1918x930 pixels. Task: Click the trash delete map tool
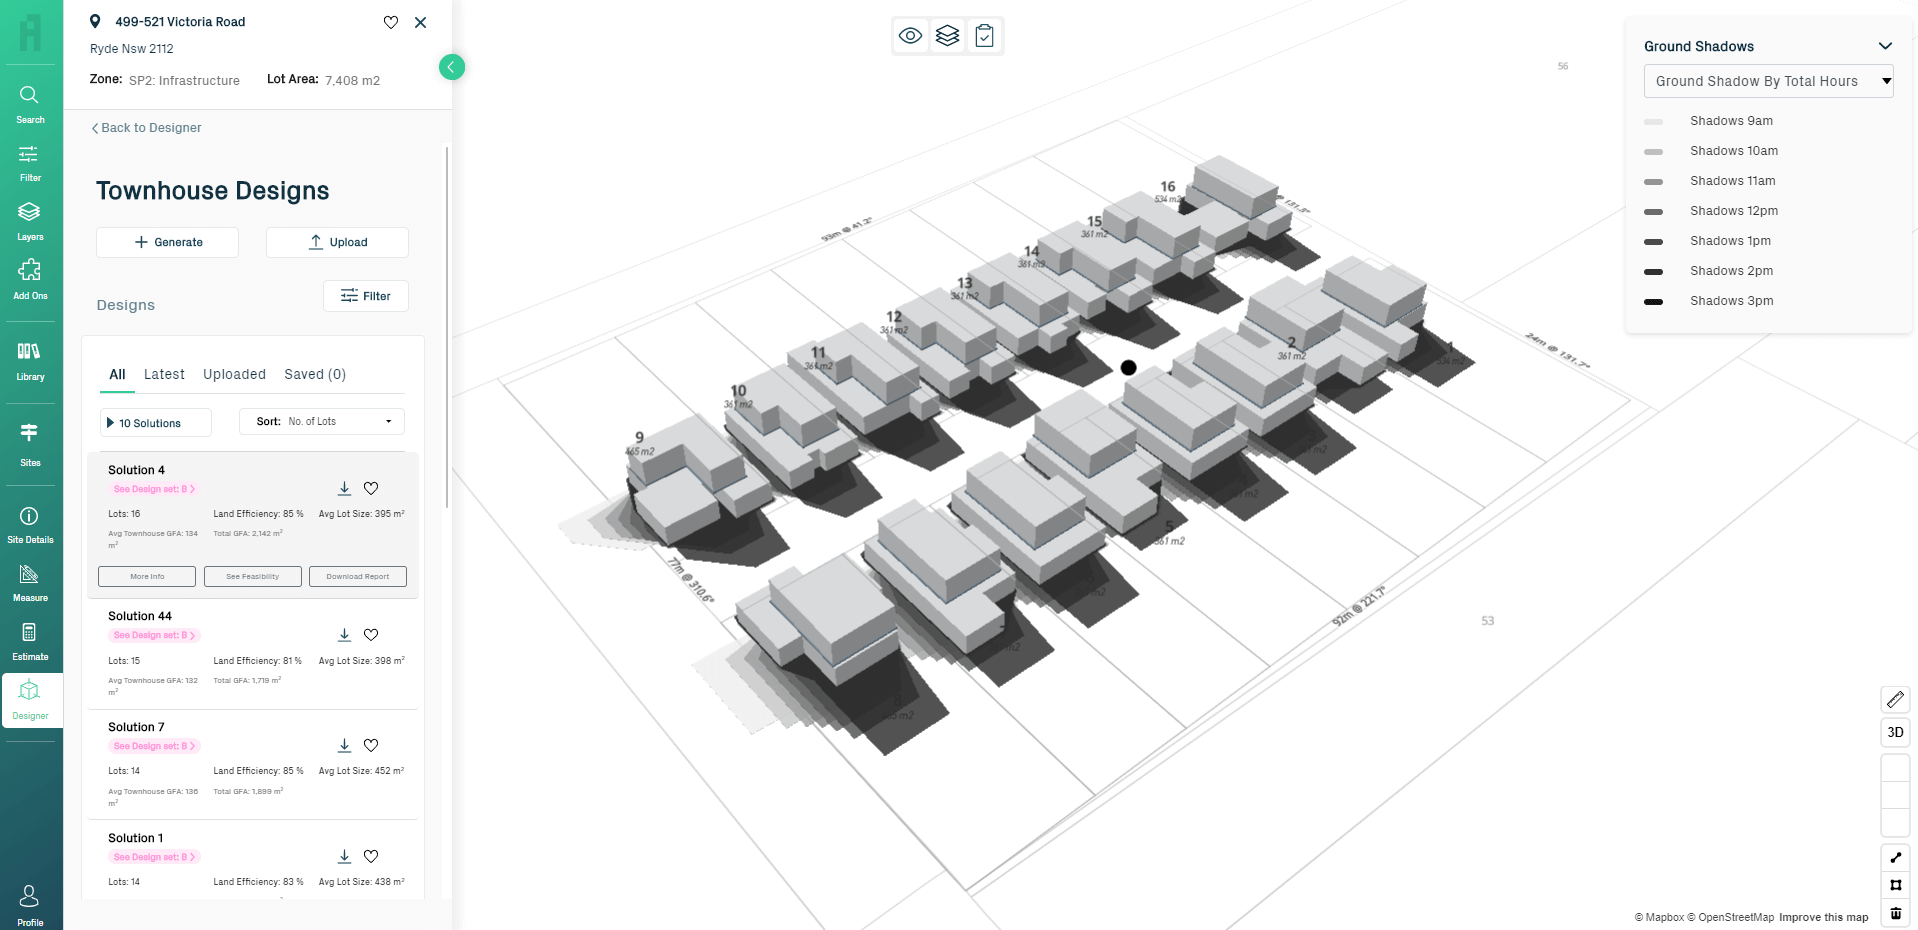(1895, 913)
